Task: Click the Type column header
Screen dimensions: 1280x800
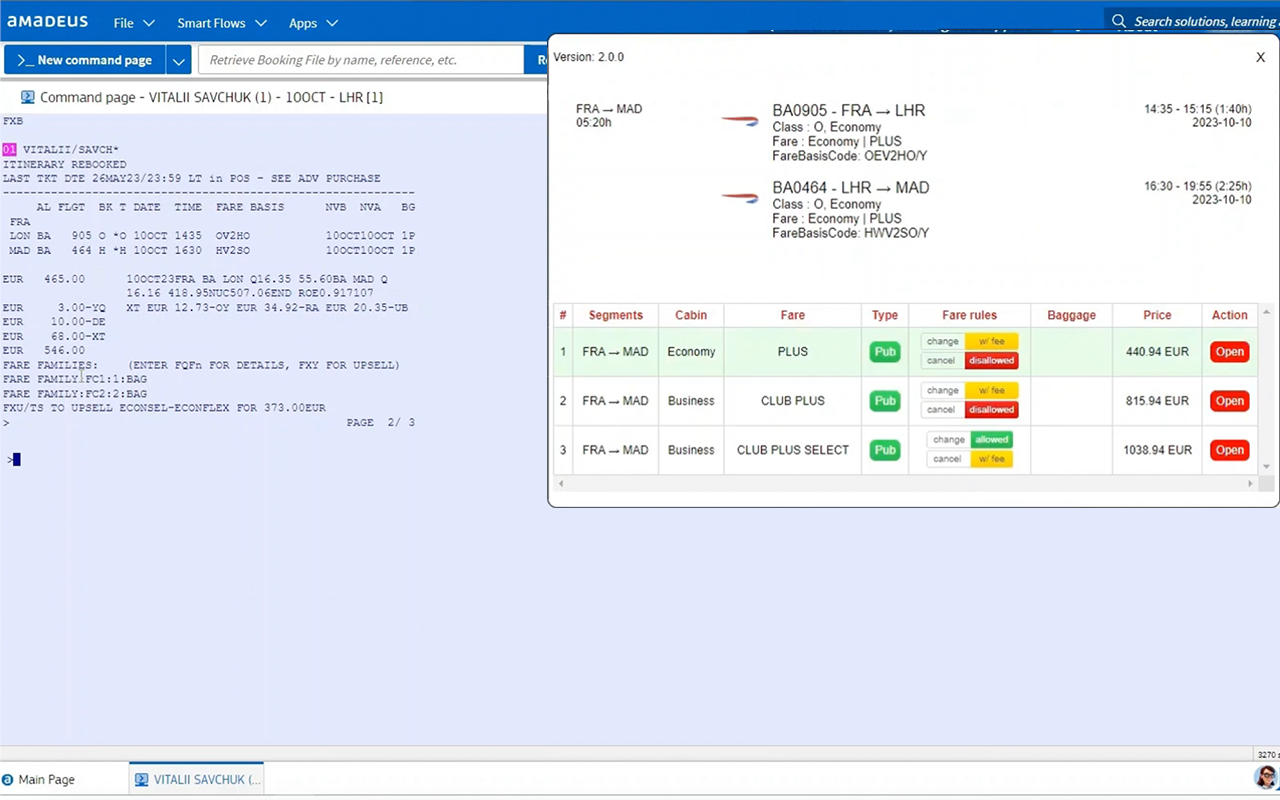Action: [885, 315]
